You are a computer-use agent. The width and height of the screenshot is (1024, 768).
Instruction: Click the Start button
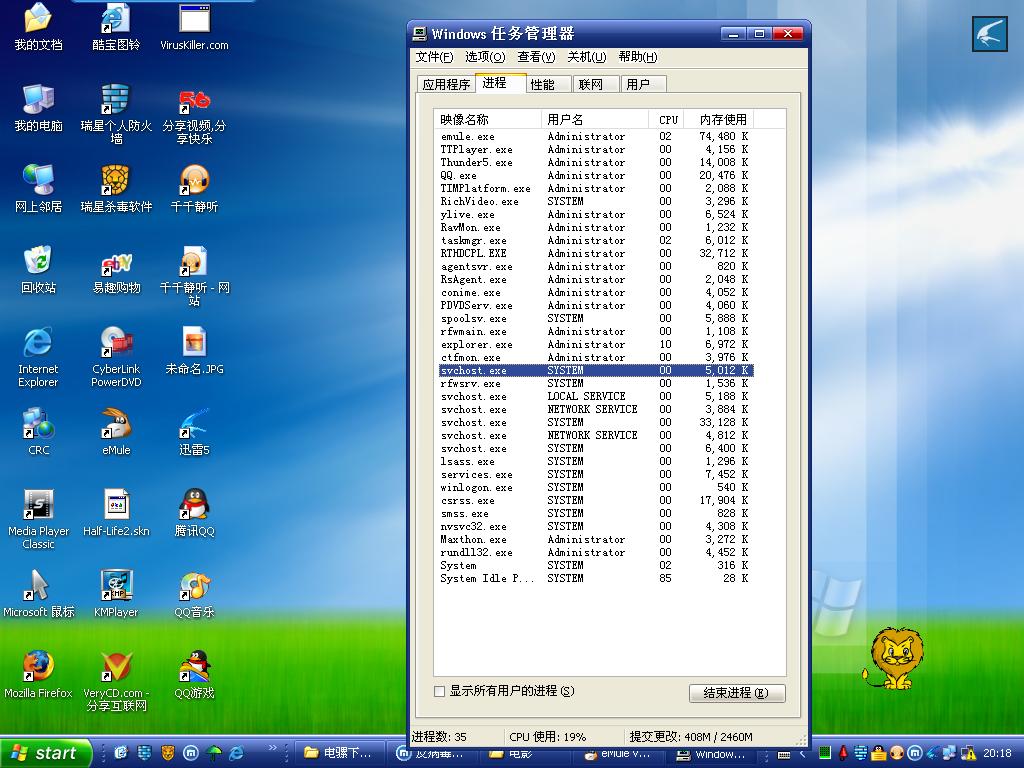(x=46, y=753)
